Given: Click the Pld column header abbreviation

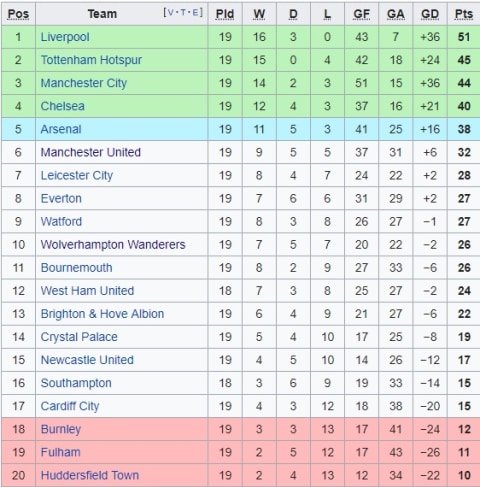Looking at the screenshot, I should coord(225,14).
